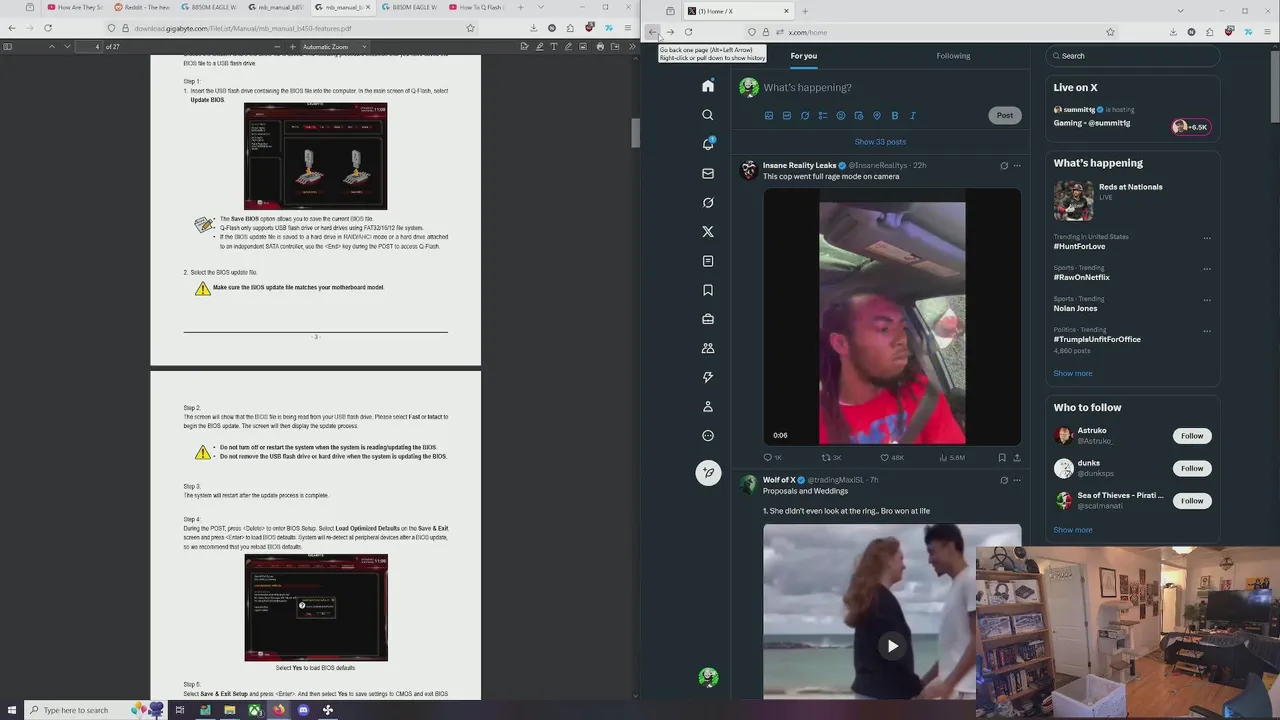This screenshot has width=1280, height=720.
Task: Open more menu on Wolf of X post
Action: click(x=1017, y=480)
